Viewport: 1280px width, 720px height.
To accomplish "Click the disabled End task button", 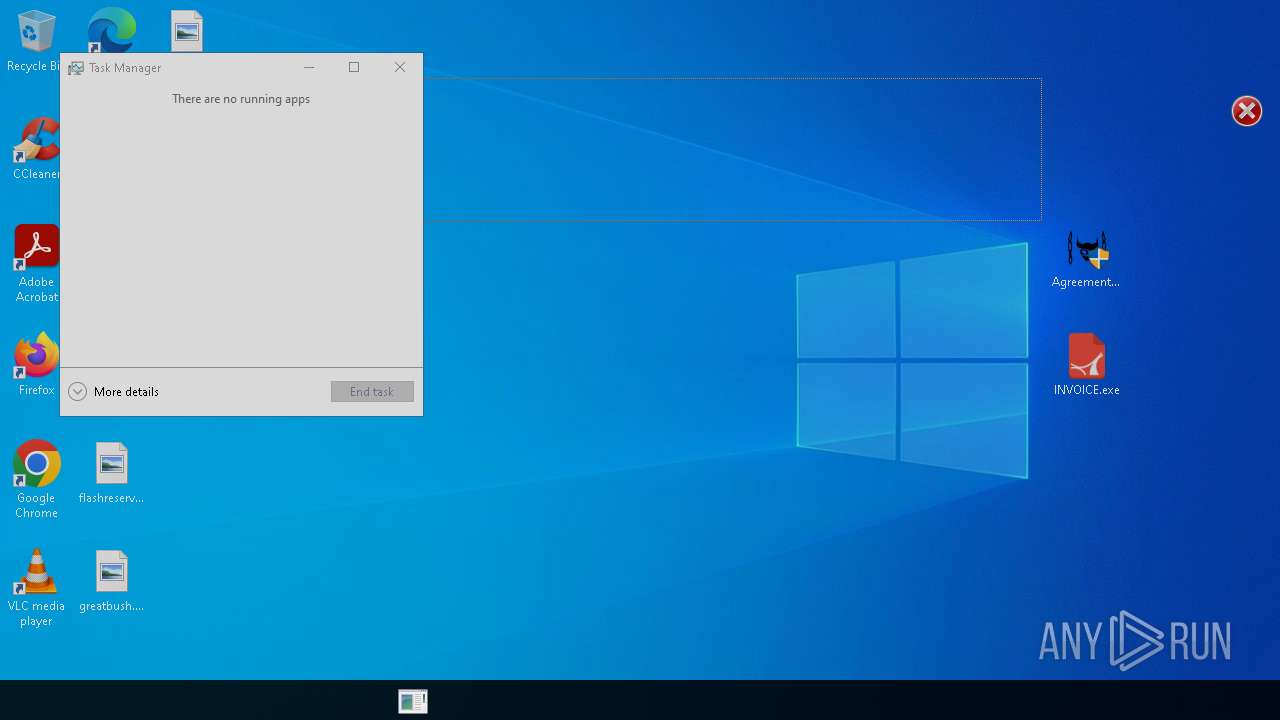I will click(x=372, y=392).
